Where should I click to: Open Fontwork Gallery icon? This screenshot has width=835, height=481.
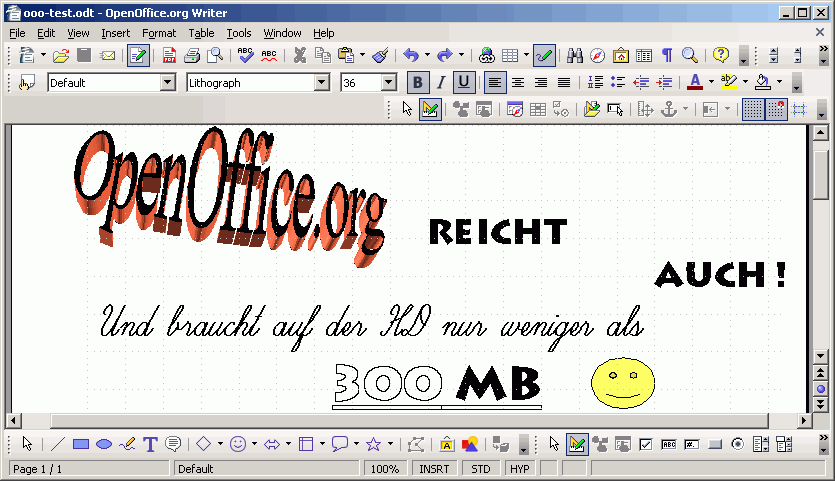click(x=447, y=444)
